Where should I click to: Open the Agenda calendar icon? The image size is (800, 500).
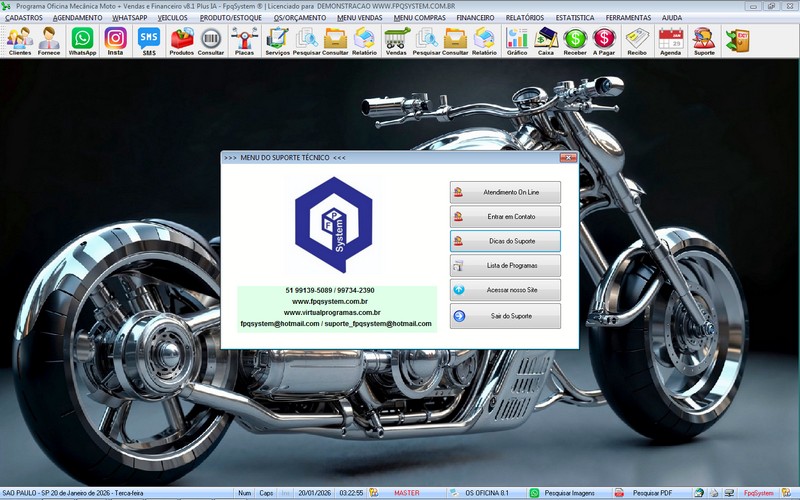(670, 41)
